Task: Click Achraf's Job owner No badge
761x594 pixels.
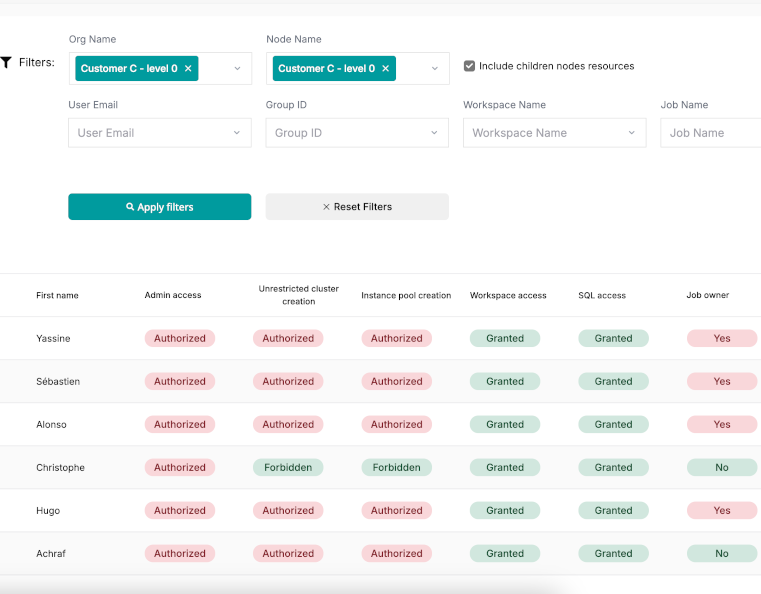Action: [x=722, y=553]
